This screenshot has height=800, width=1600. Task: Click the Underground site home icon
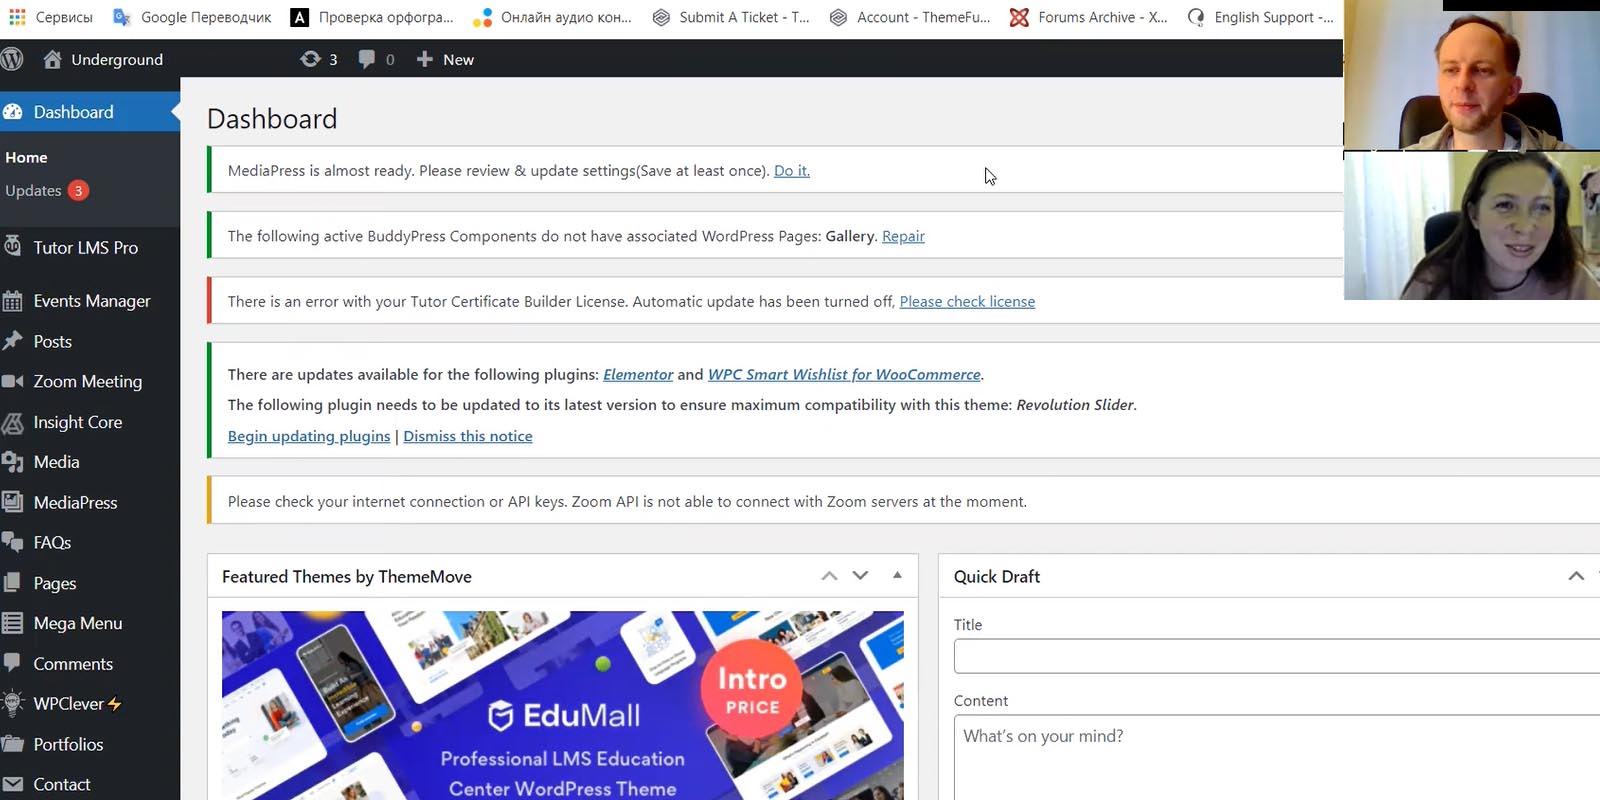pos(52,59)
